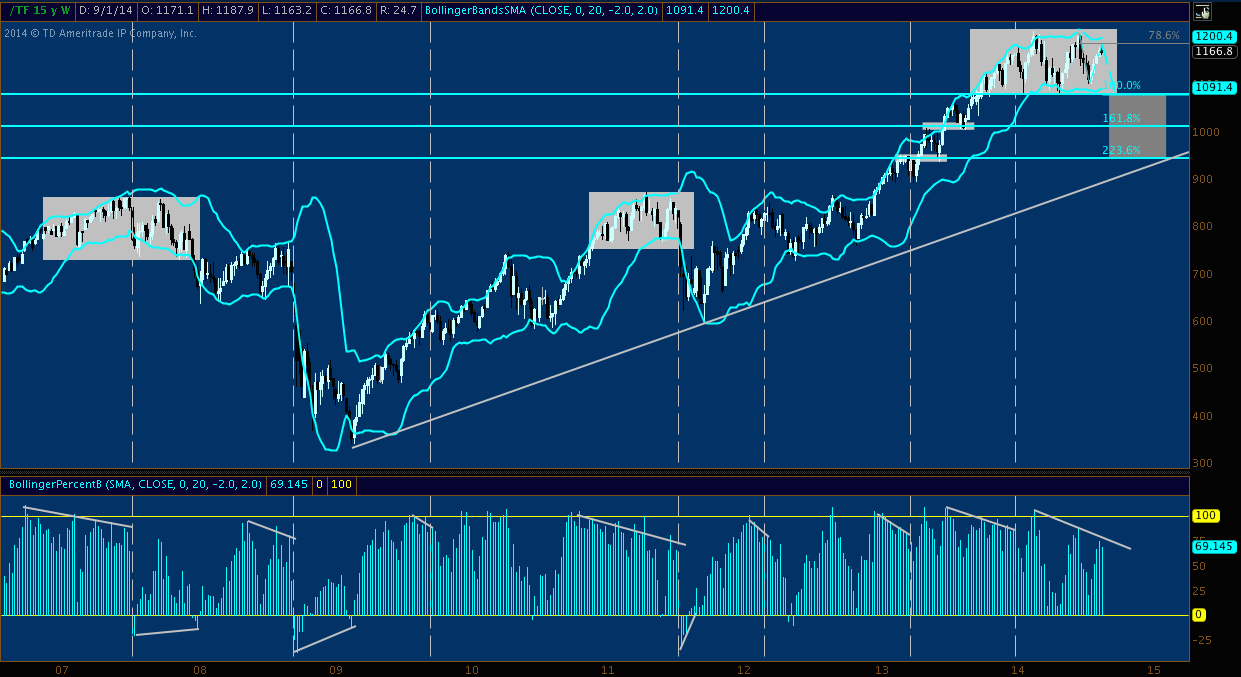Click the 0 level bubble on PercentB axis
The width and height of the screenshot is (1241, 677).
1200,615
